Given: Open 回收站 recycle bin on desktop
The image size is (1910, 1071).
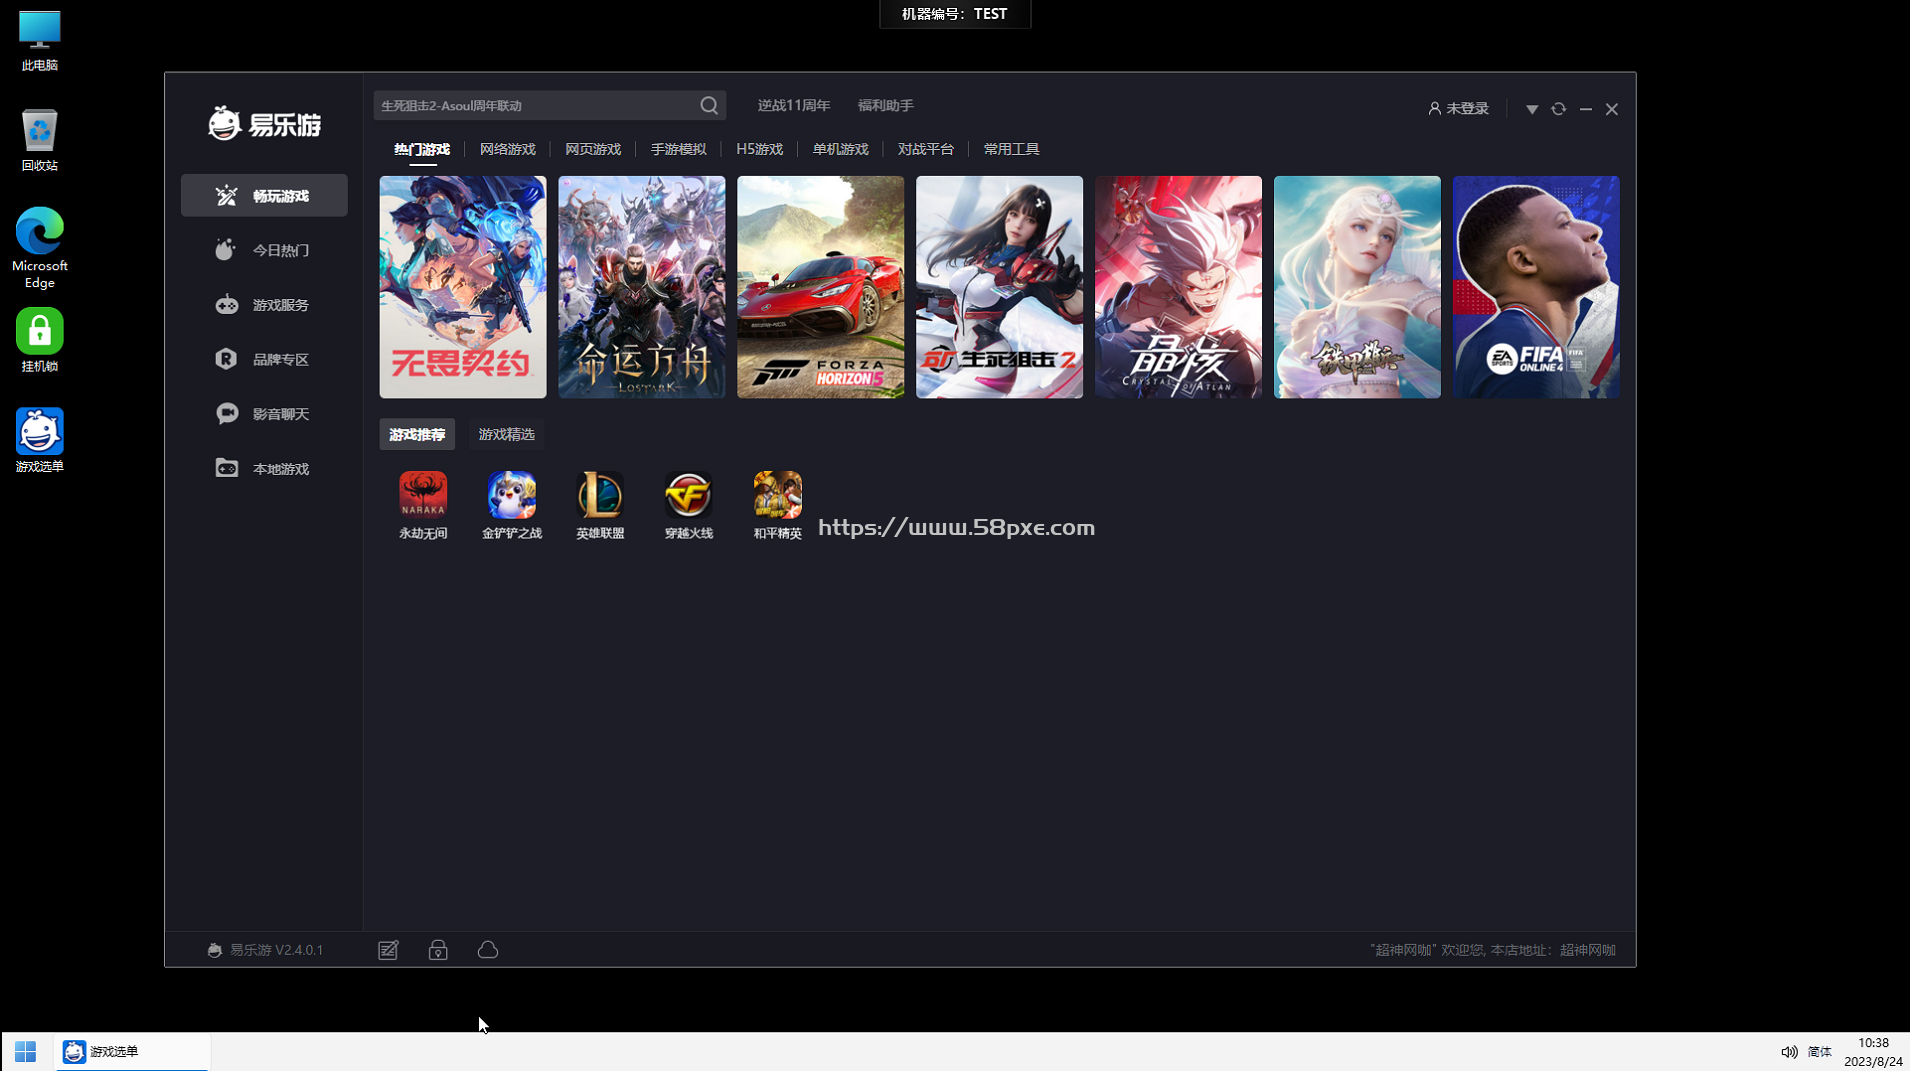Looking at the screenshot, I should pyautogui.click(x=39, y=140).
